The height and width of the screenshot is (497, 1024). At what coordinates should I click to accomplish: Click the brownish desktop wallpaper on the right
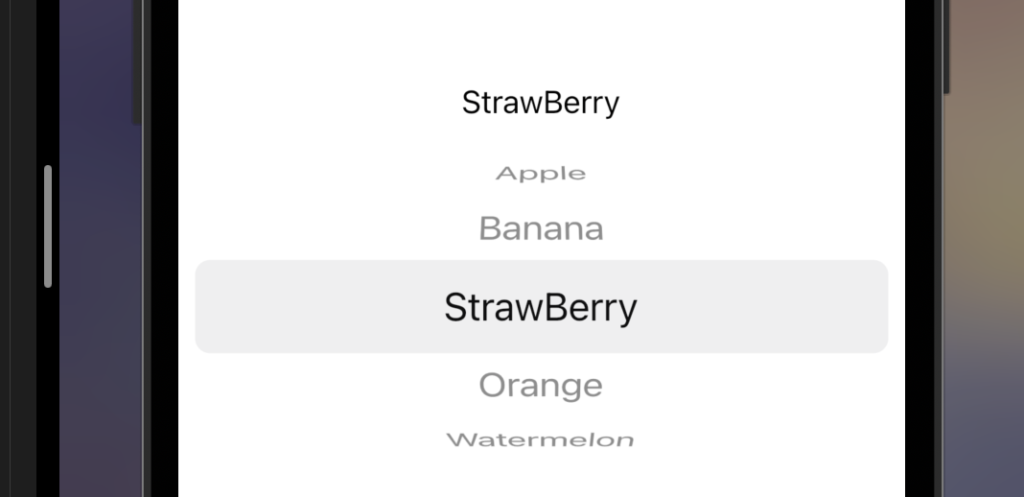[986, 248]
